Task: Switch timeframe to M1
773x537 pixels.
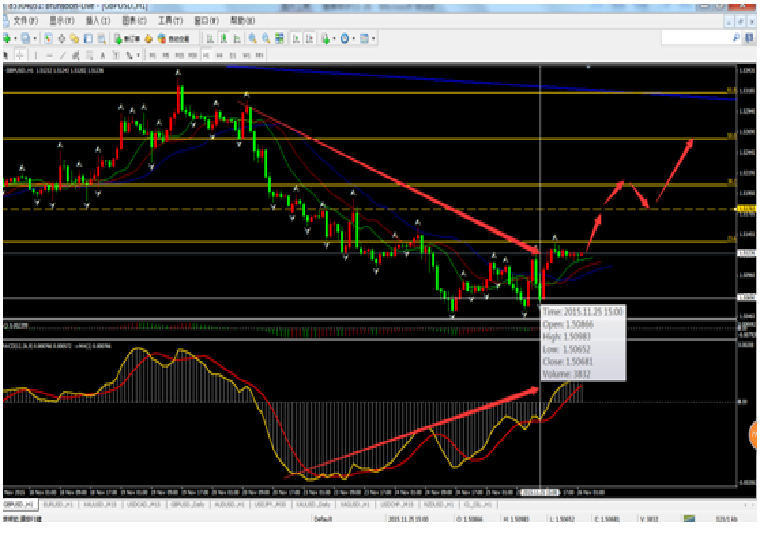Action: (x=152, y=55)
